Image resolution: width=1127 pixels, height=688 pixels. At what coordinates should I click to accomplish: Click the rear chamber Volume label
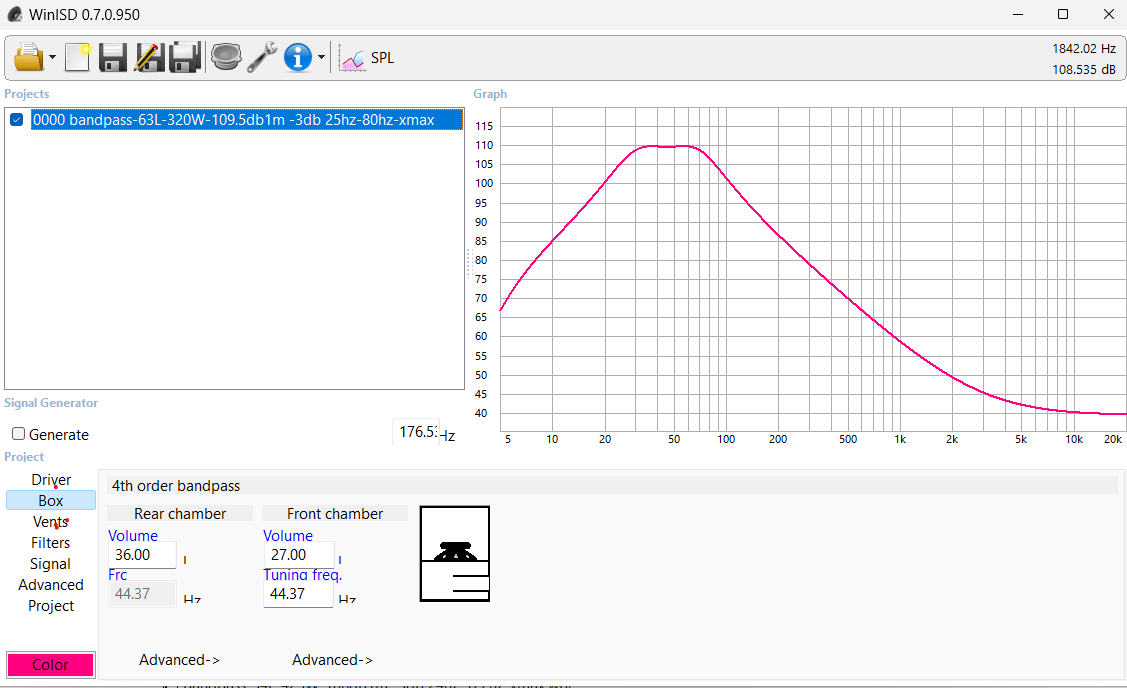pos(133,536)
